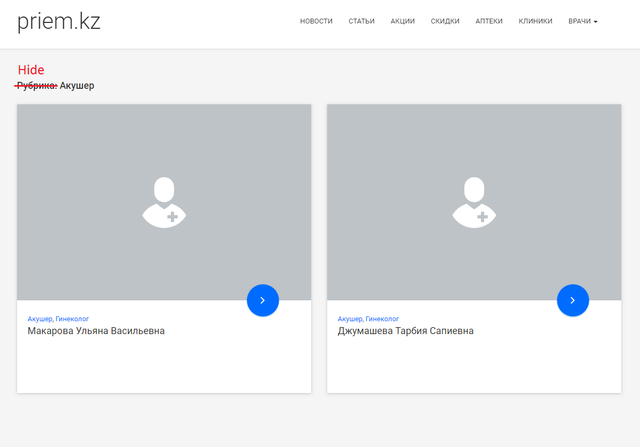Open the Новости menu item
The height and width of the screenshot is (447, 640).
pyautogui.click(x=316, y=21)
